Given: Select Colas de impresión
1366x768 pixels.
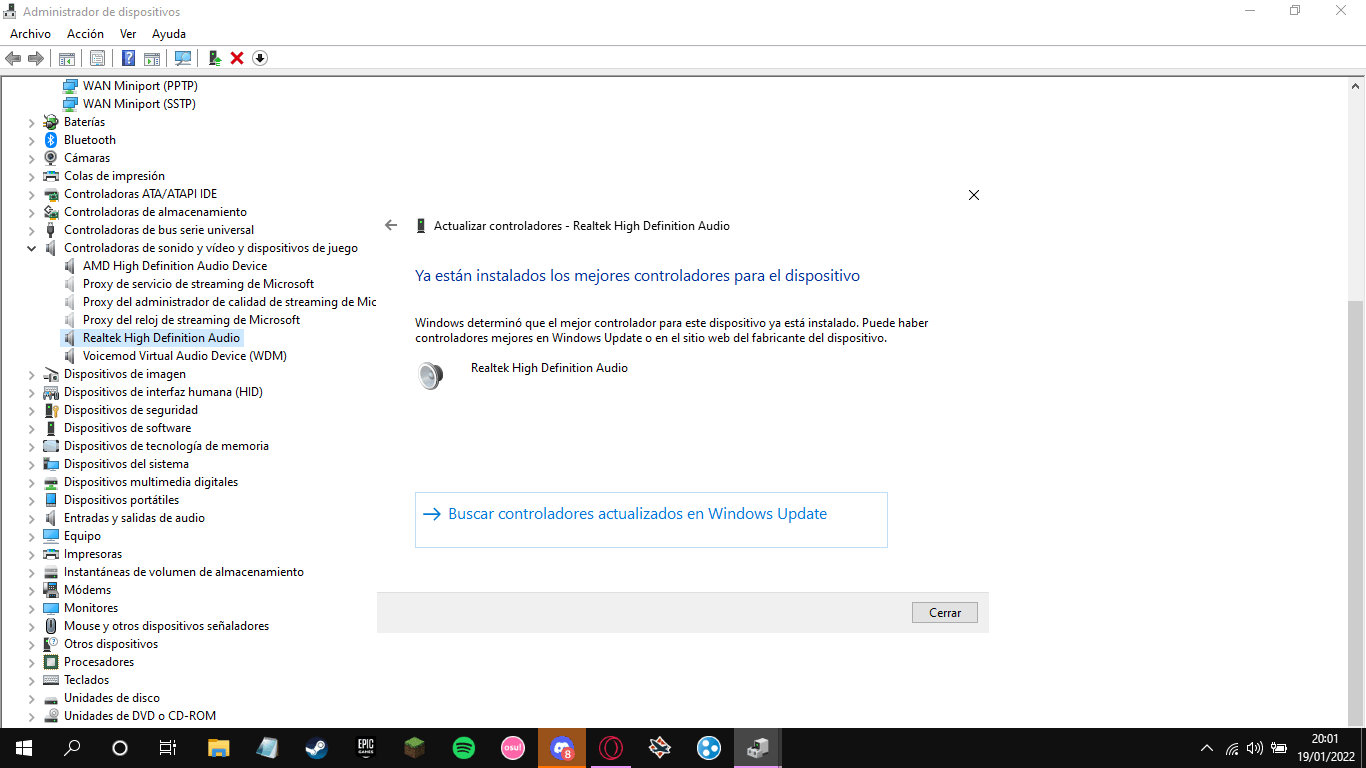Looking at the screenshot, I should click(114, 176).
